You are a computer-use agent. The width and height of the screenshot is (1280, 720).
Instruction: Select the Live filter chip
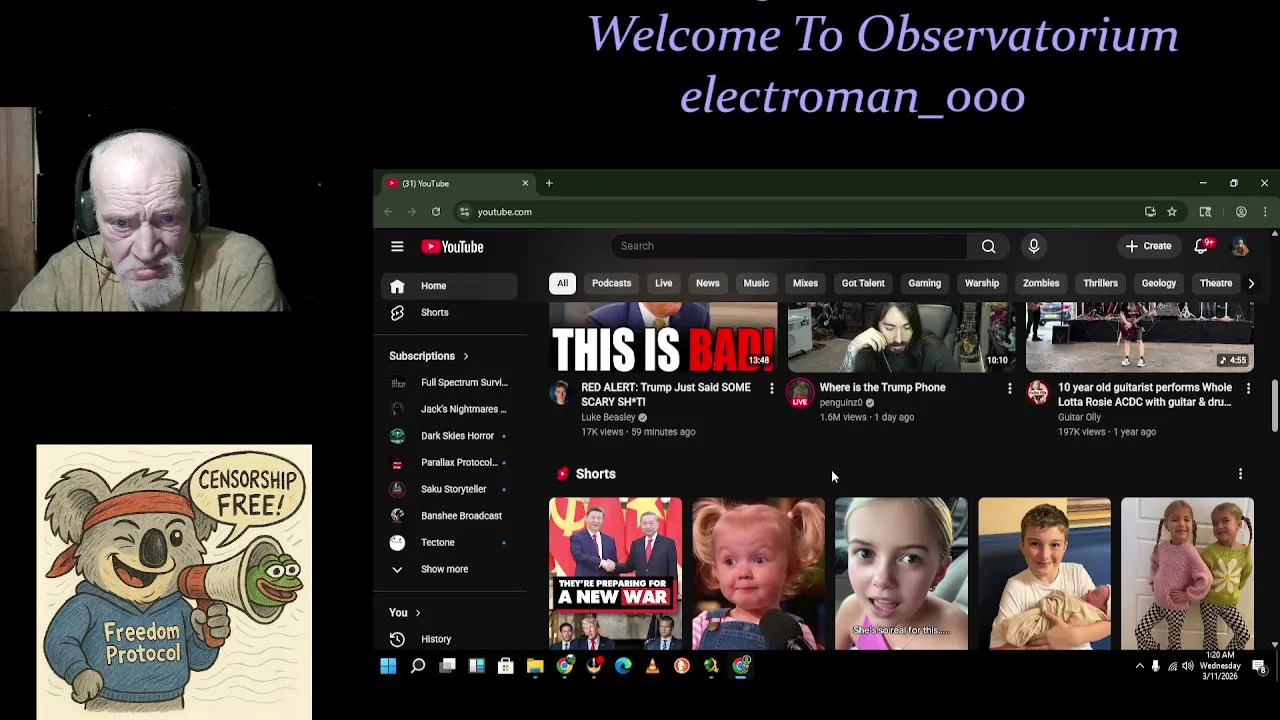click(663, 283)
